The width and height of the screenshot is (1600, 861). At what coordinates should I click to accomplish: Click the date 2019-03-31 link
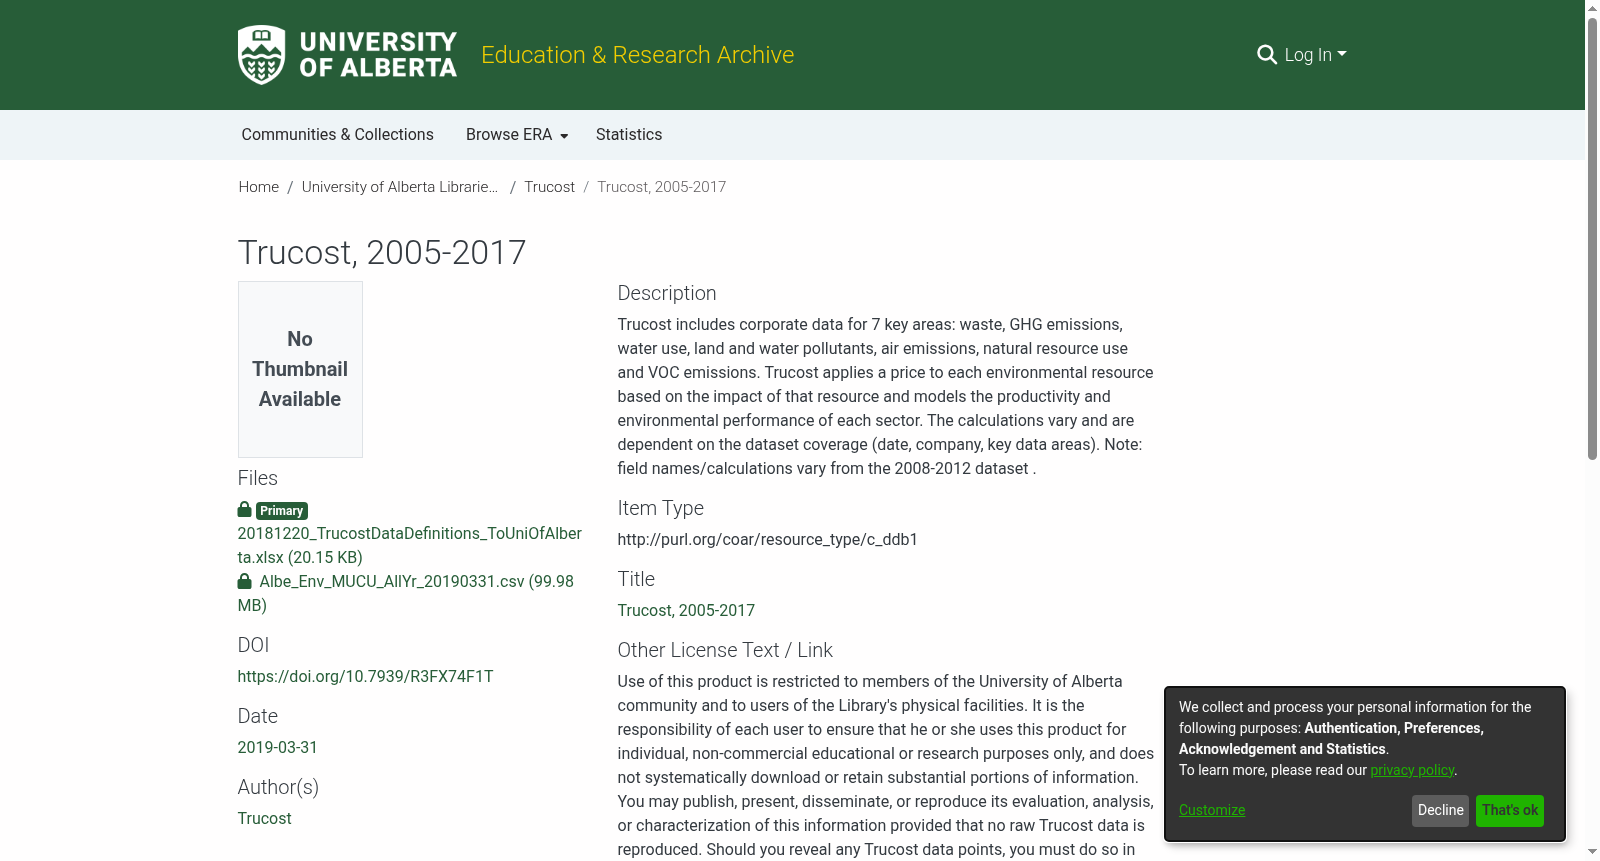277,748
